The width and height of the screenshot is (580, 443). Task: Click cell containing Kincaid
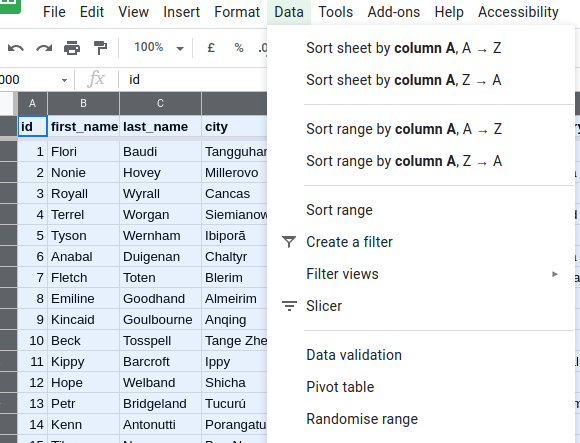[x=84, y=320]
